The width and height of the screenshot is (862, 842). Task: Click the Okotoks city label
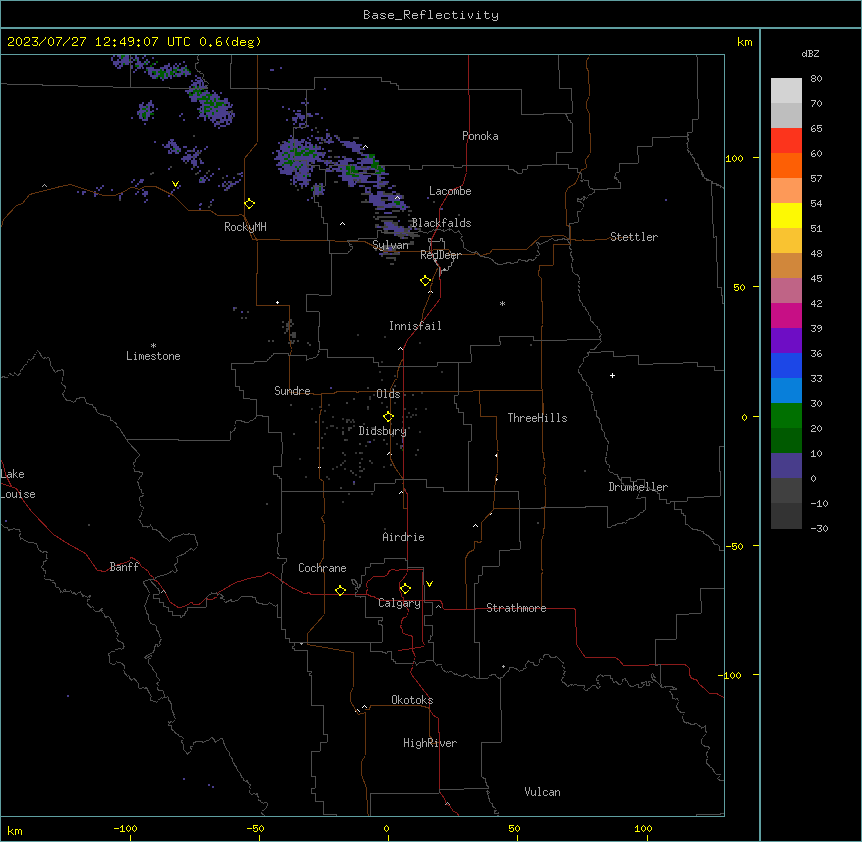(x=412, y=700)
